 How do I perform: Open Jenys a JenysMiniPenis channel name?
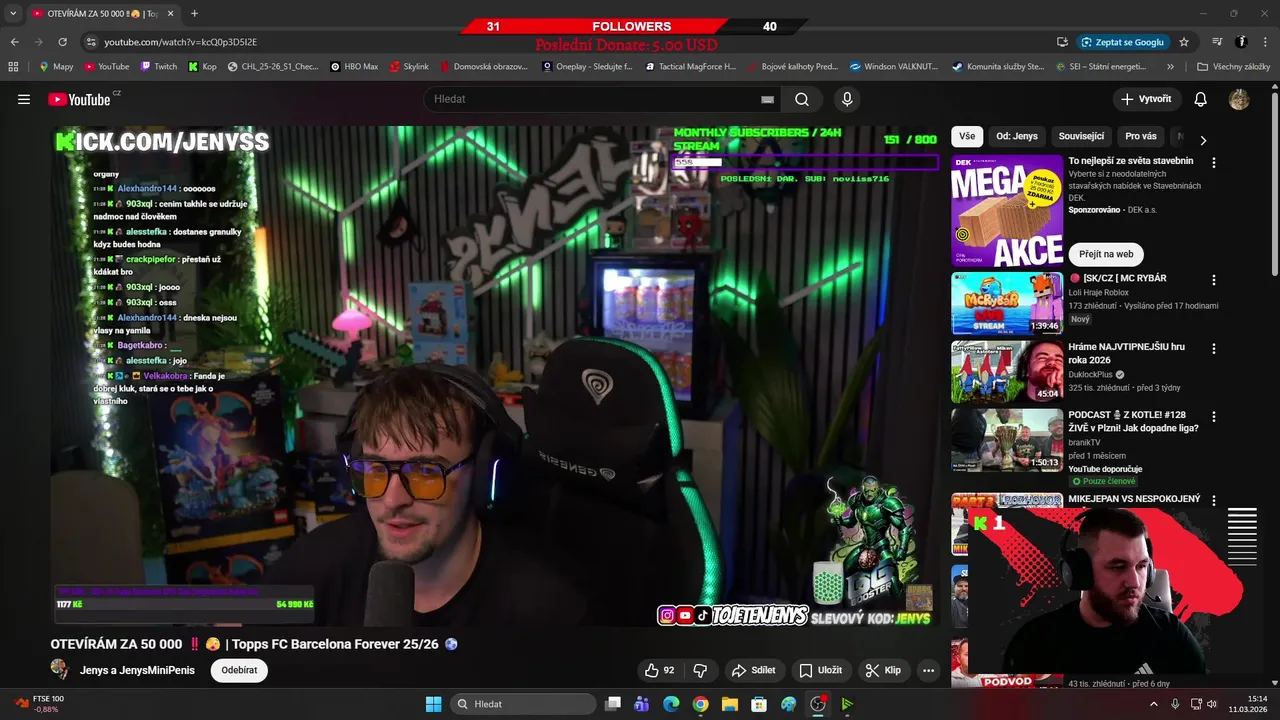137,670
